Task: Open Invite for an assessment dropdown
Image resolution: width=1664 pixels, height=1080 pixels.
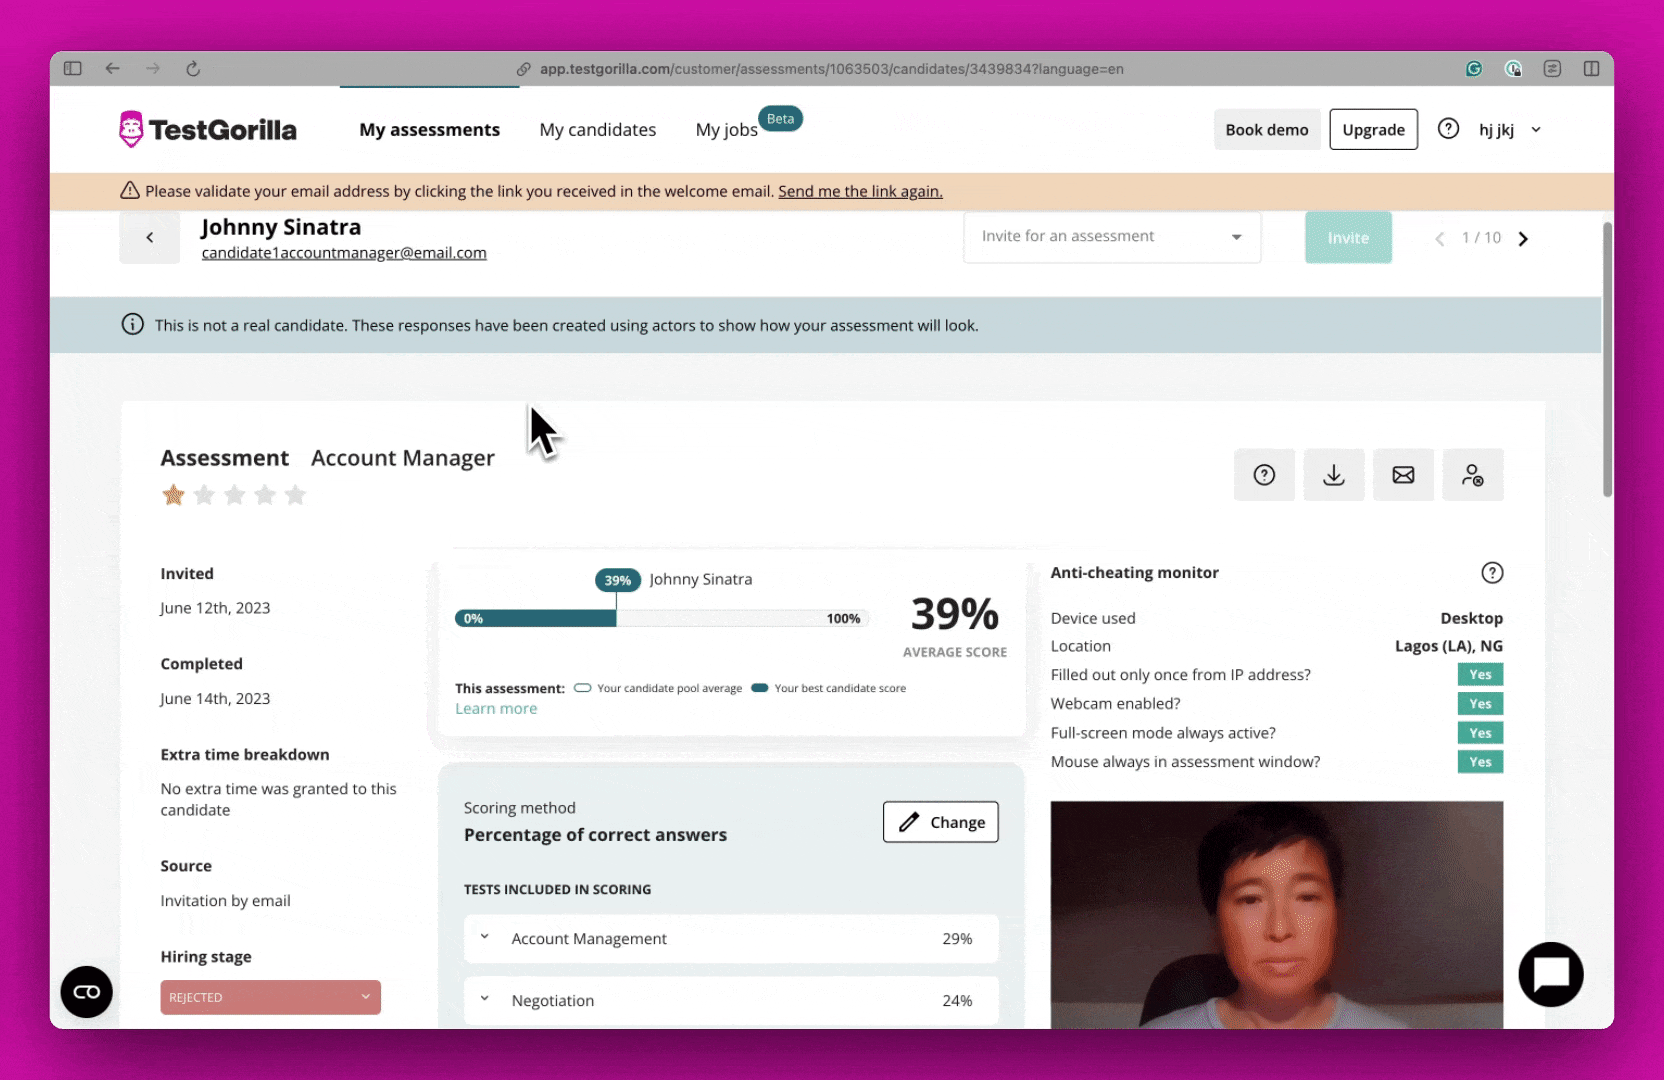Action: (x=1112, y=237)
